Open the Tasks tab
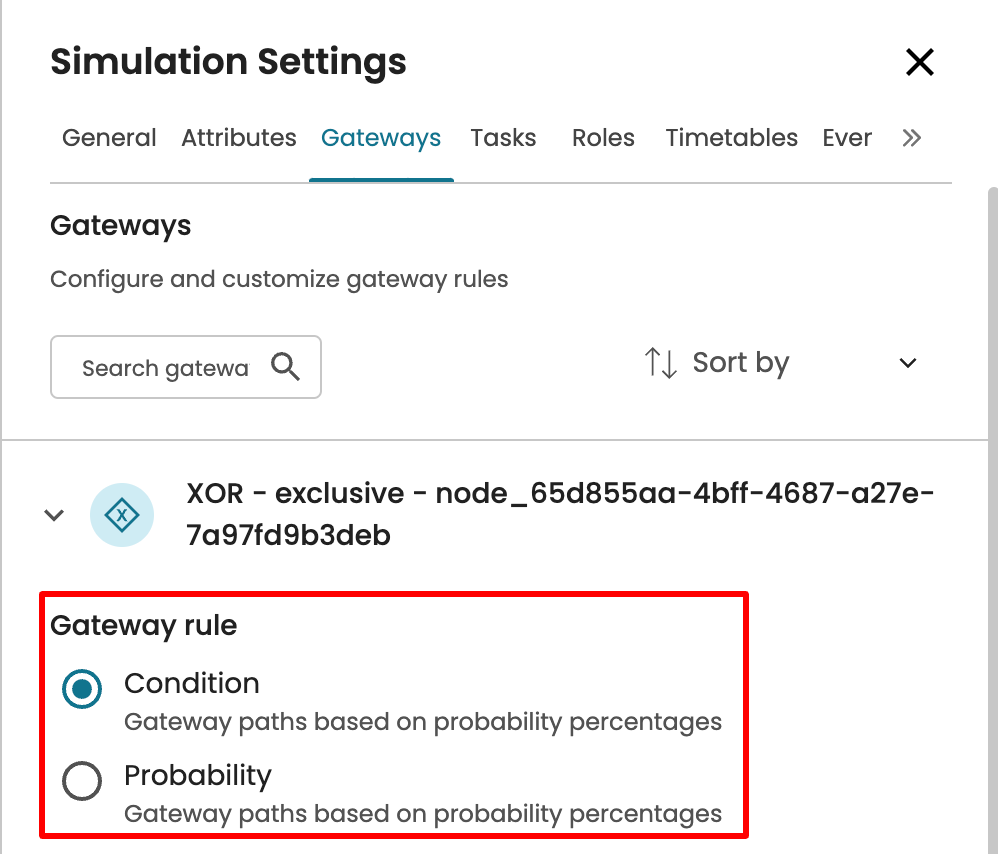 pyautogui.click(x=503, y=138)
